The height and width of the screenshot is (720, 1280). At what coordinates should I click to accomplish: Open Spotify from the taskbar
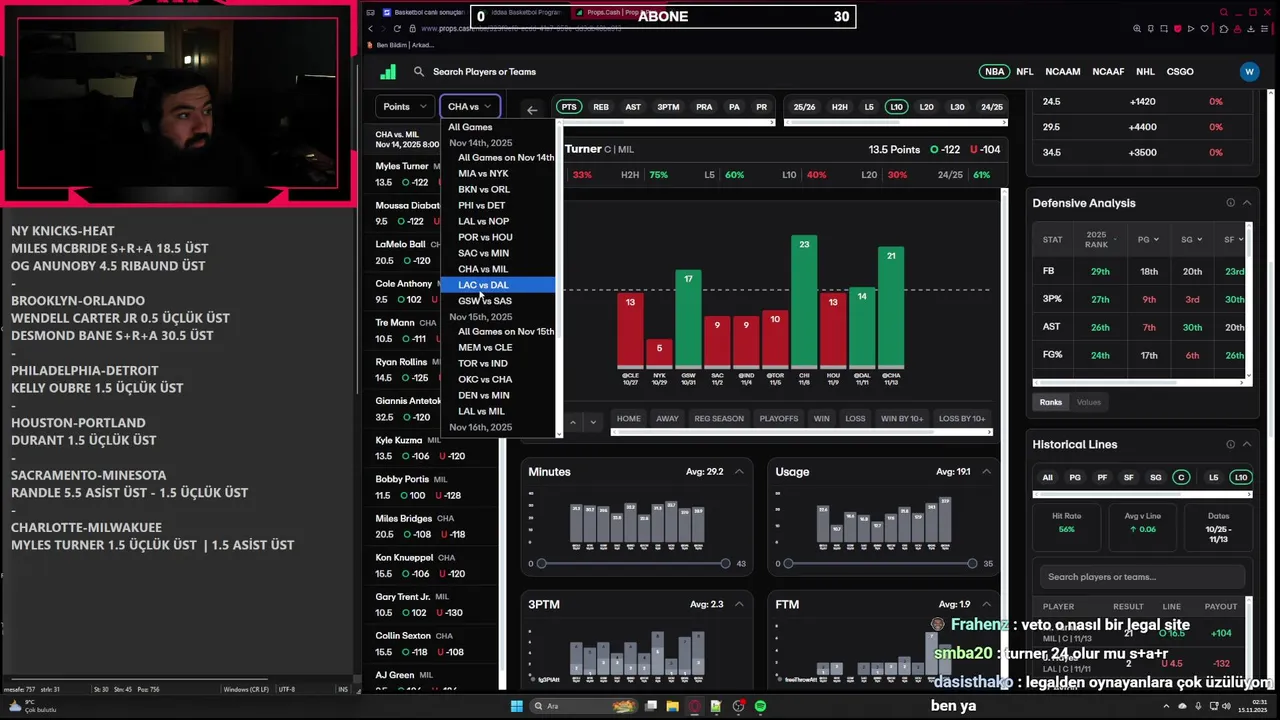click(x=760, y=706)
